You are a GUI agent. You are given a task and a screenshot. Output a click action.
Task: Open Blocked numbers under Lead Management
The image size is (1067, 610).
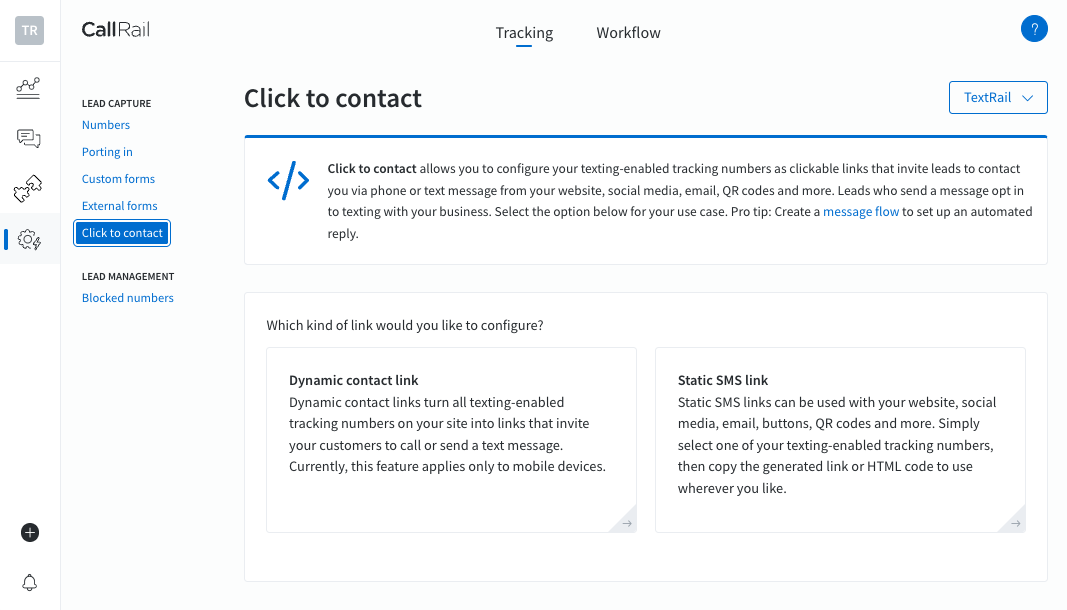(127, 298)
